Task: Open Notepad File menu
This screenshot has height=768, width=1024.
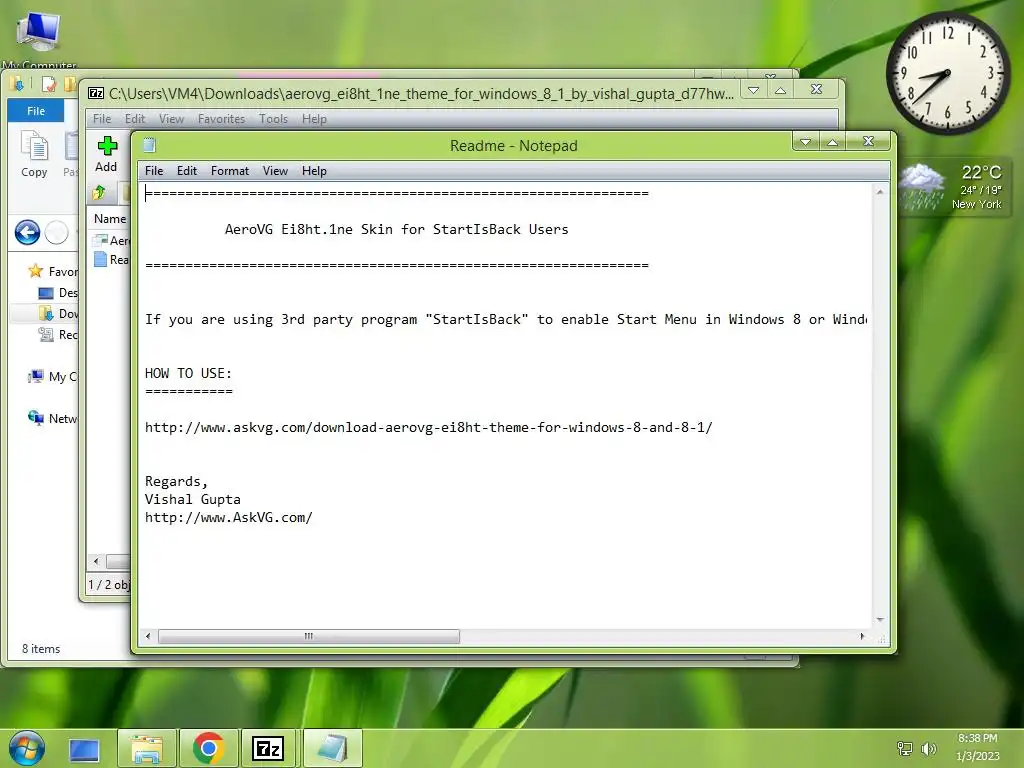Action: [154, 170]
